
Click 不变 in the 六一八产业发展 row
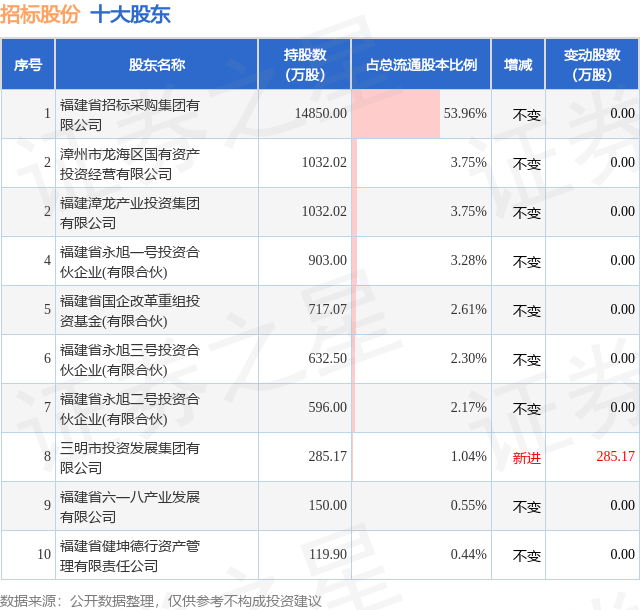pyautogui.click(x=527, y=507)
